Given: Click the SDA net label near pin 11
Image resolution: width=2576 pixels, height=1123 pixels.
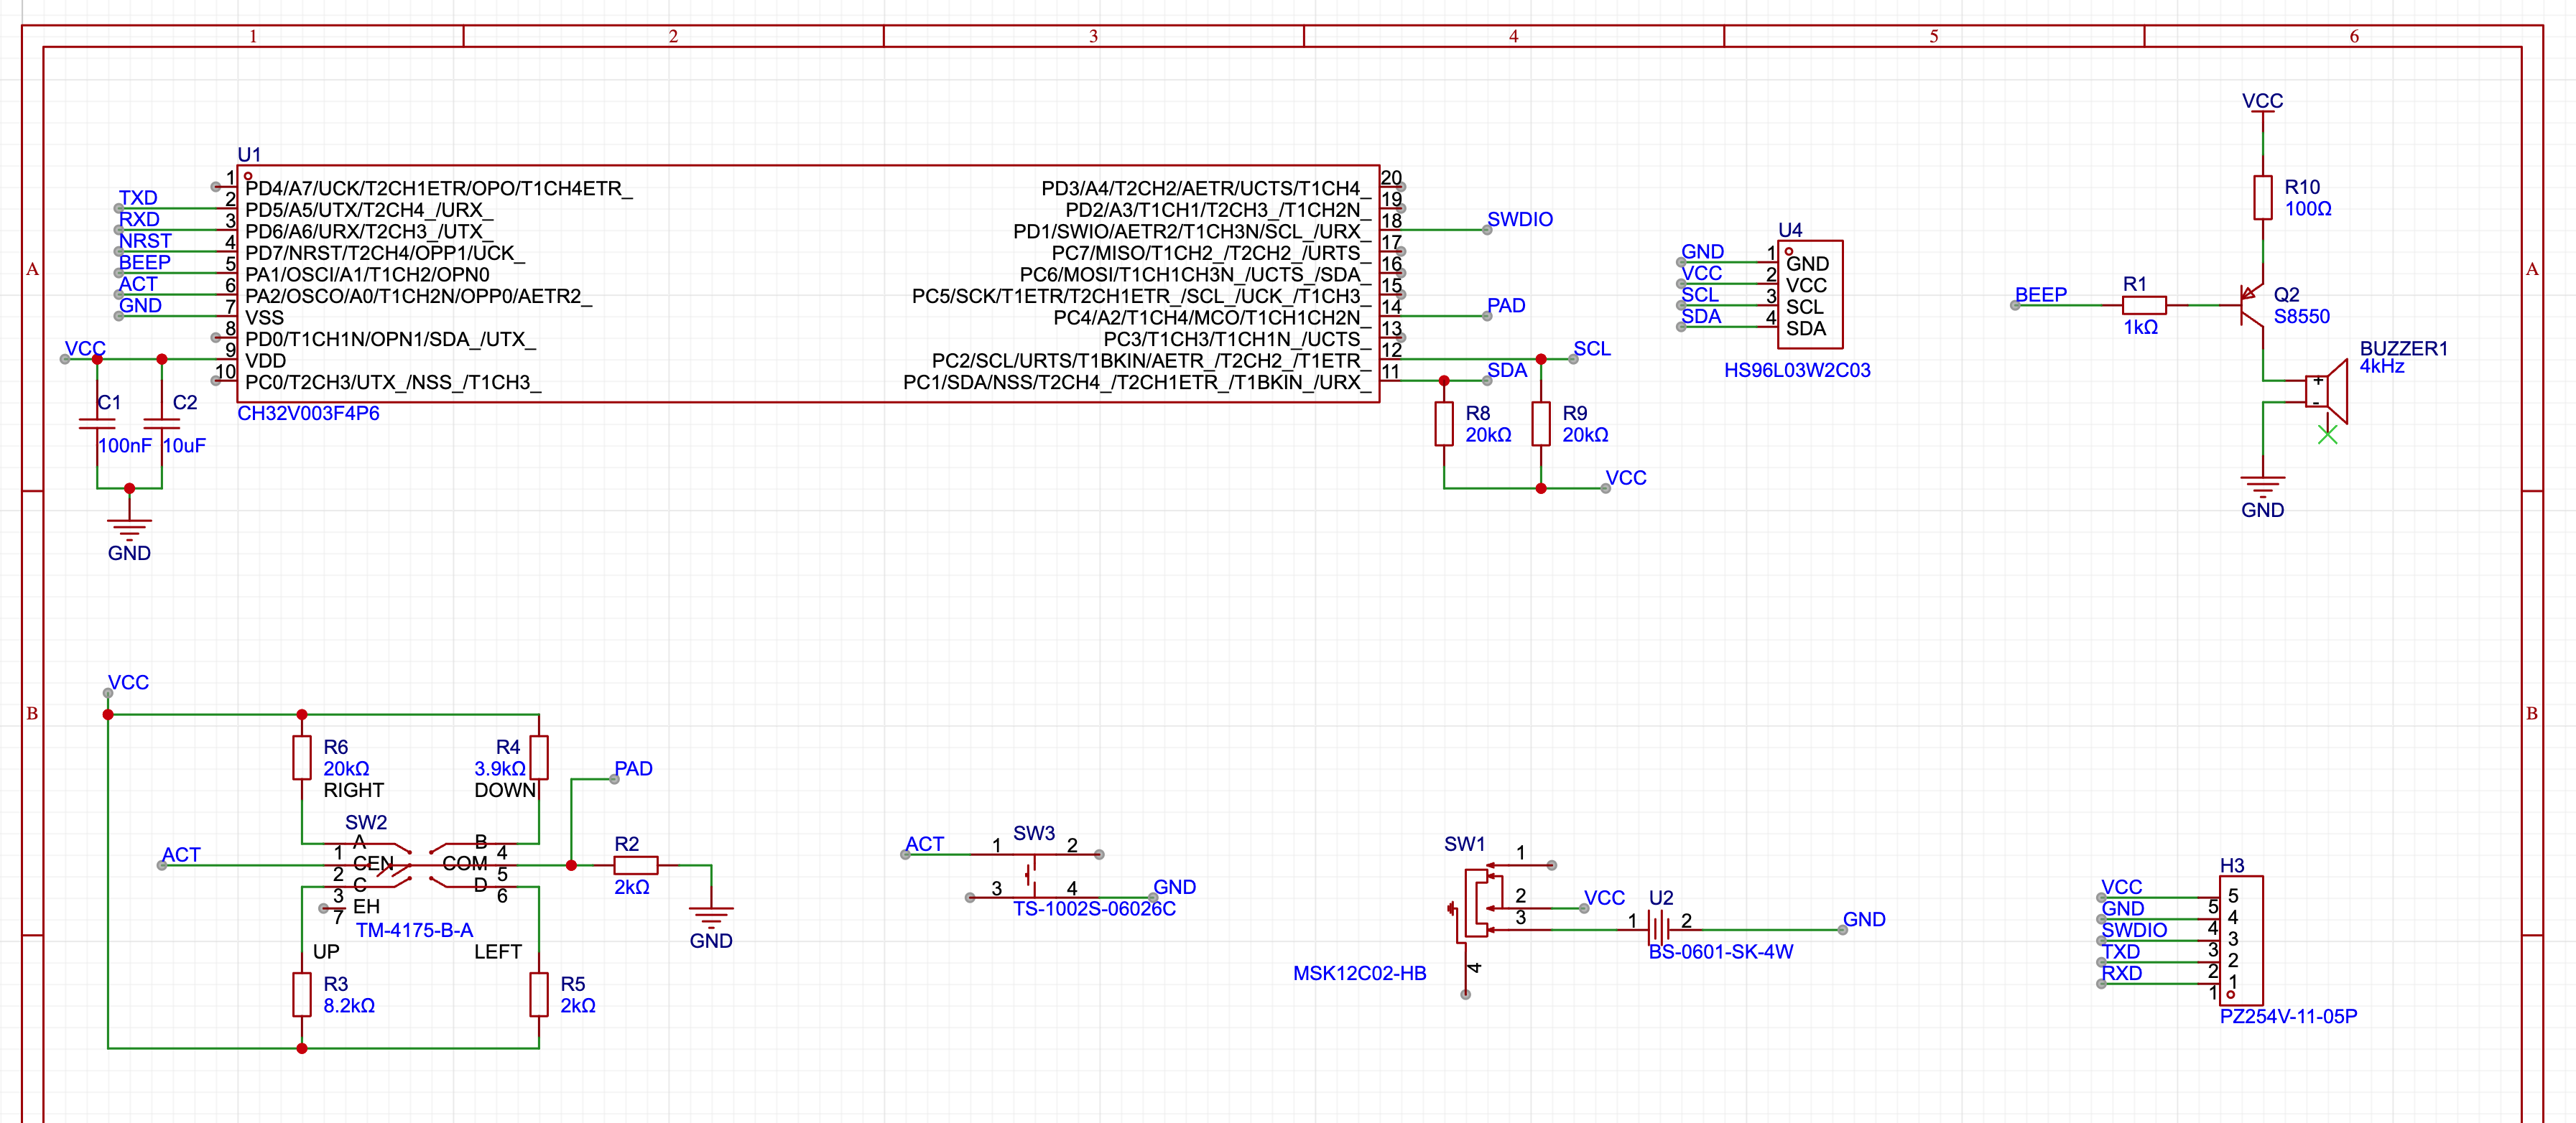Looking at the screenshot, I should click(x=1506, y=370).
